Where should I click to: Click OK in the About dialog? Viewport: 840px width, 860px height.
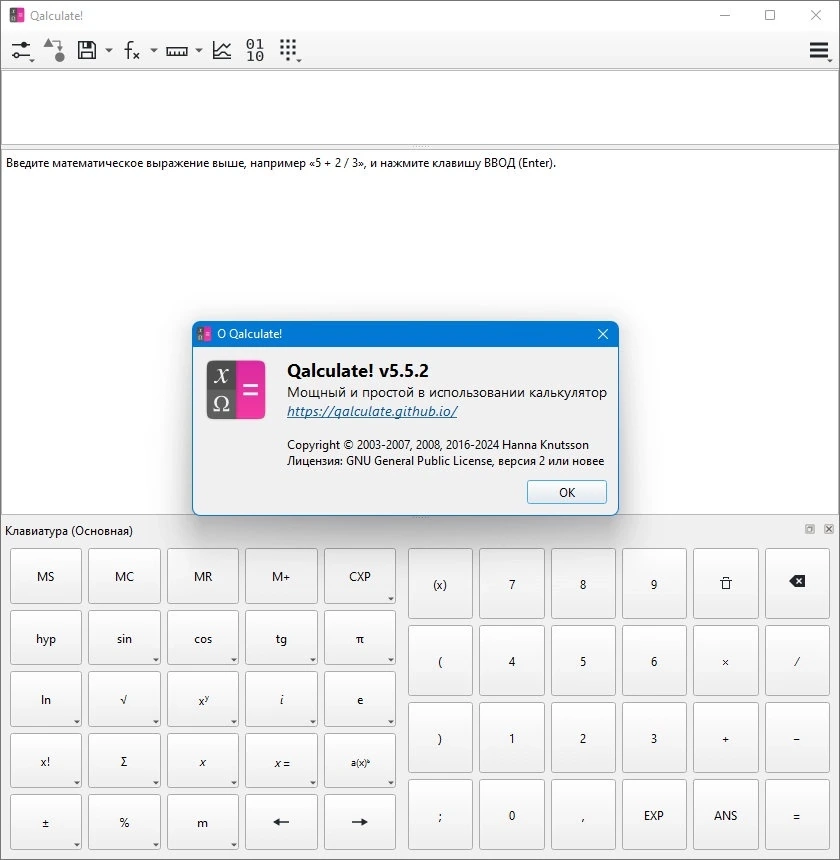point(567,492)
